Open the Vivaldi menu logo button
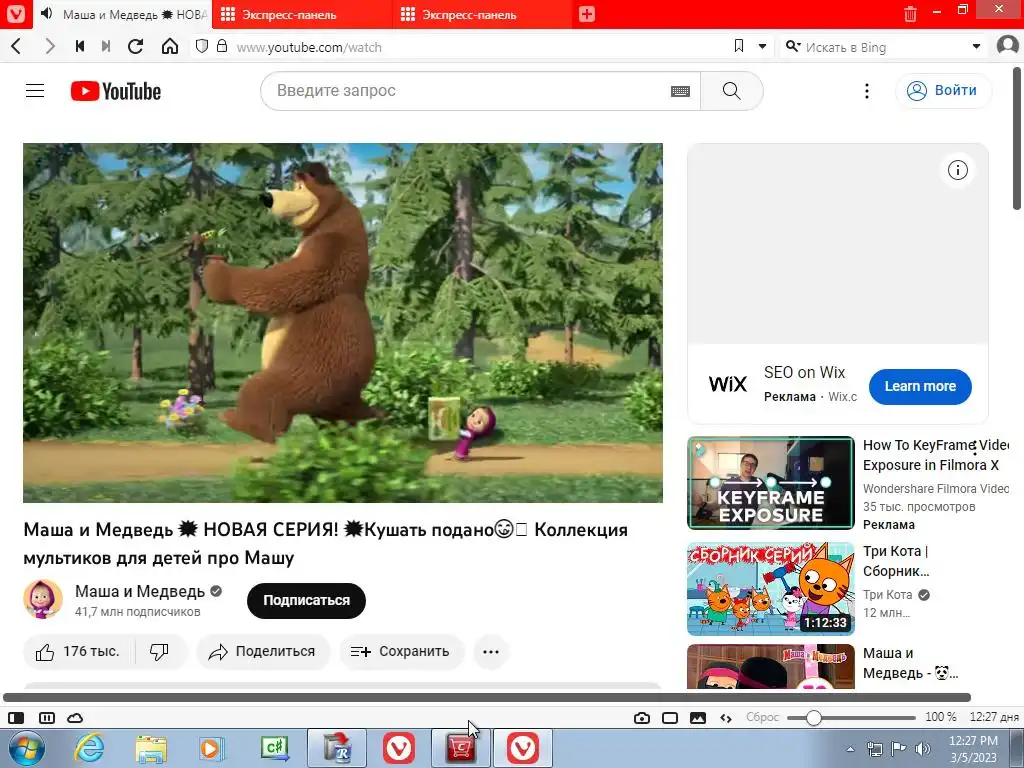1024x768 pixels. click(x=16, y=14)
